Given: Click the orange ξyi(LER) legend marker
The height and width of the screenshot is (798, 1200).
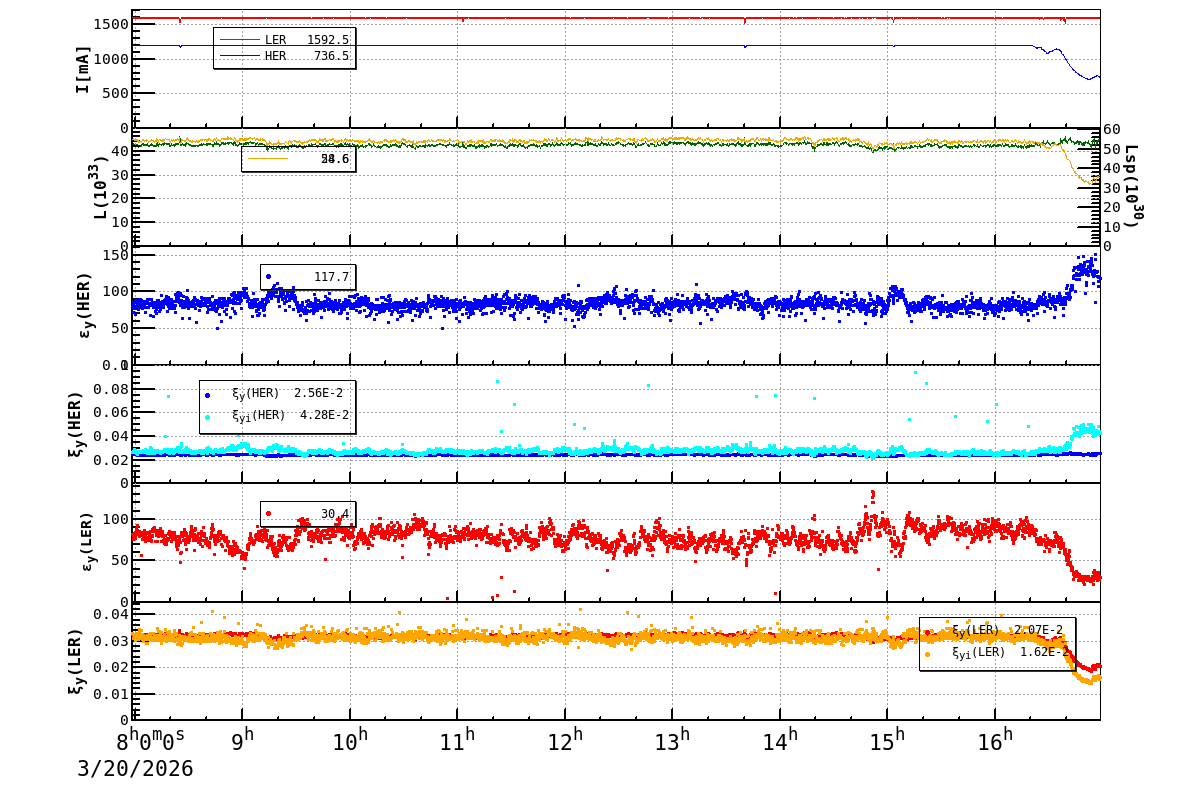Looking at the screenshot, I should coord(927,654).
